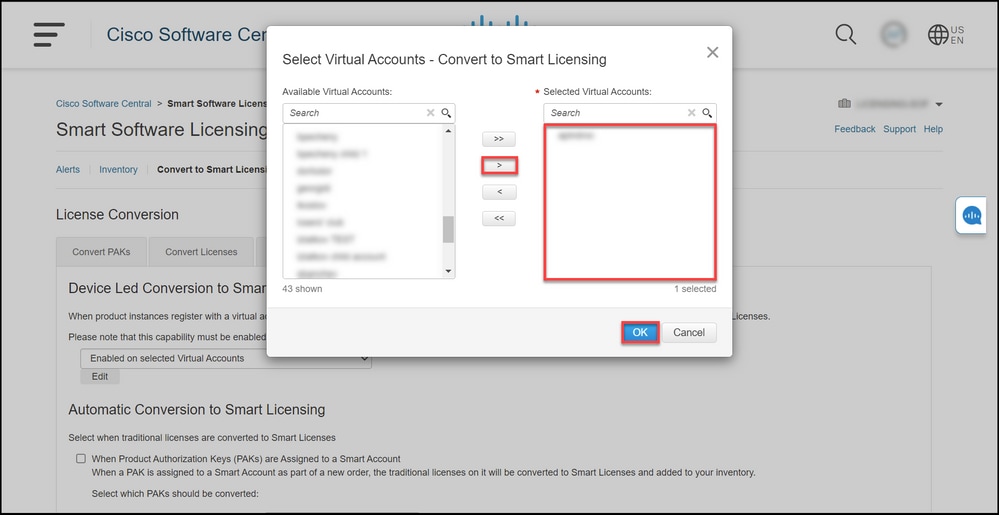Image resolution: width=999 pixels, height=515 pixels.
Task: Open the Feedback link
Action: coord(855,129)
